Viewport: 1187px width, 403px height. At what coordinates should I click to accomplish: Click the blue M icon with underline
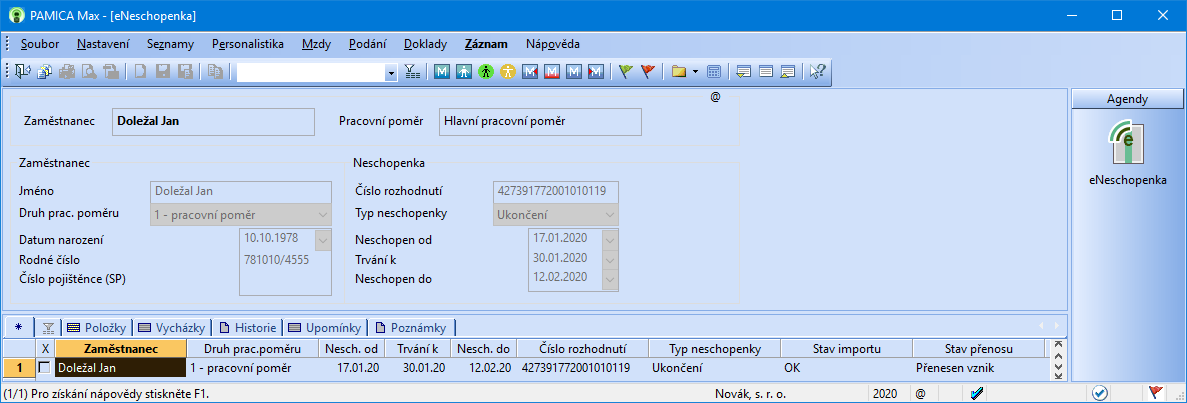coord(552,71)
